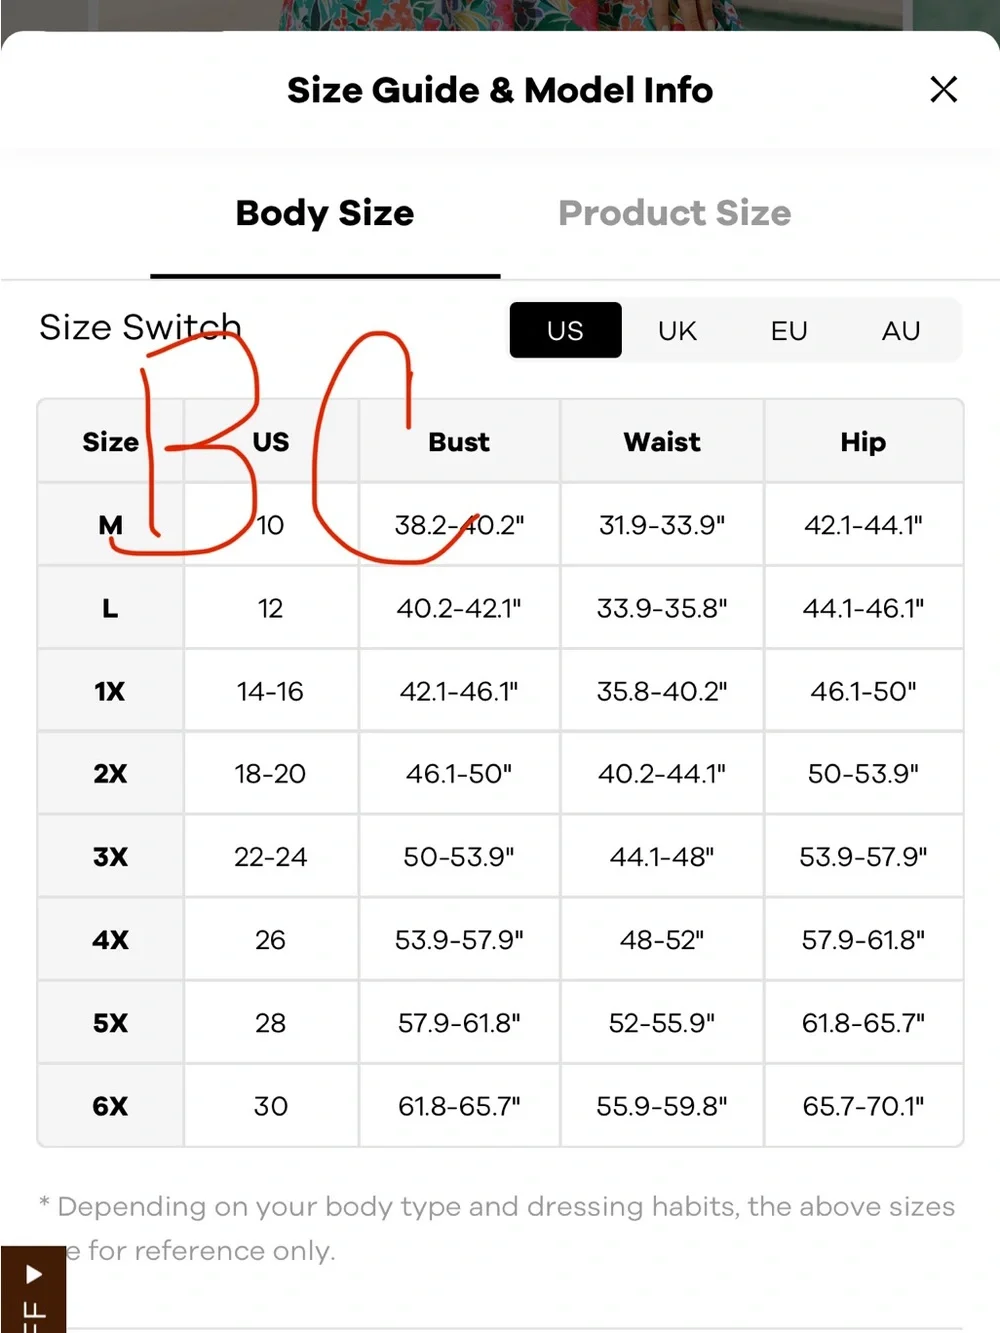Tap the Size column header

coord(111,442)
